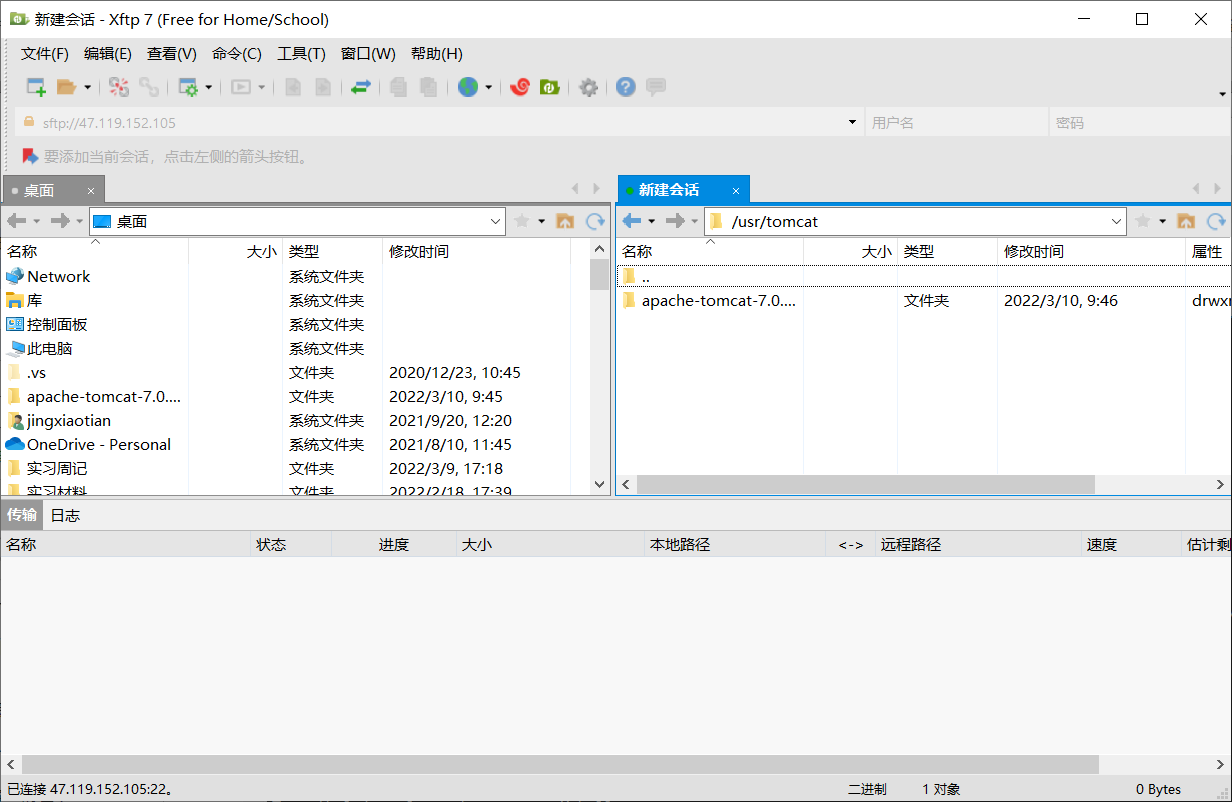Click the New Session toolbar icon
Viewport: 1232px width, 802px height.
(36, 87)
